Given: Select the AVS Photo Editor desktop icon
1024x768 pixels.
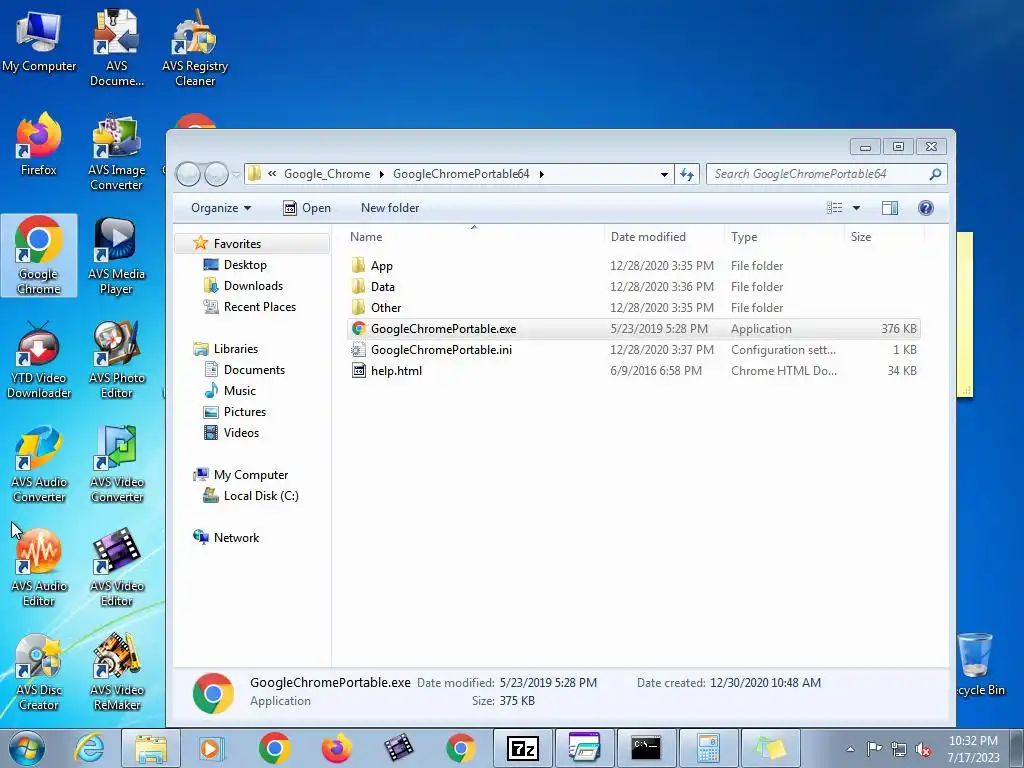Looking at the screenshot, I should click(116, 360).
